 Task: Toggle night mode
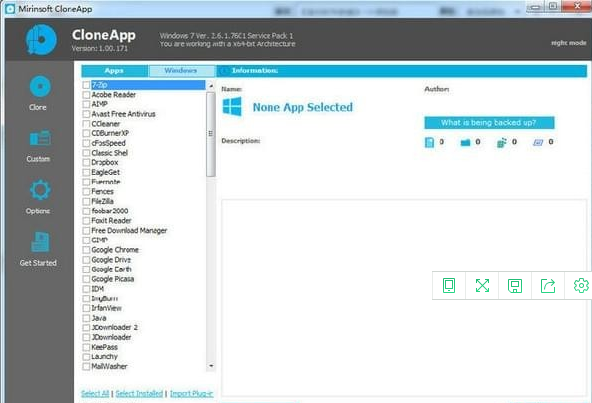pyautogui.click(x=569, y=43)
